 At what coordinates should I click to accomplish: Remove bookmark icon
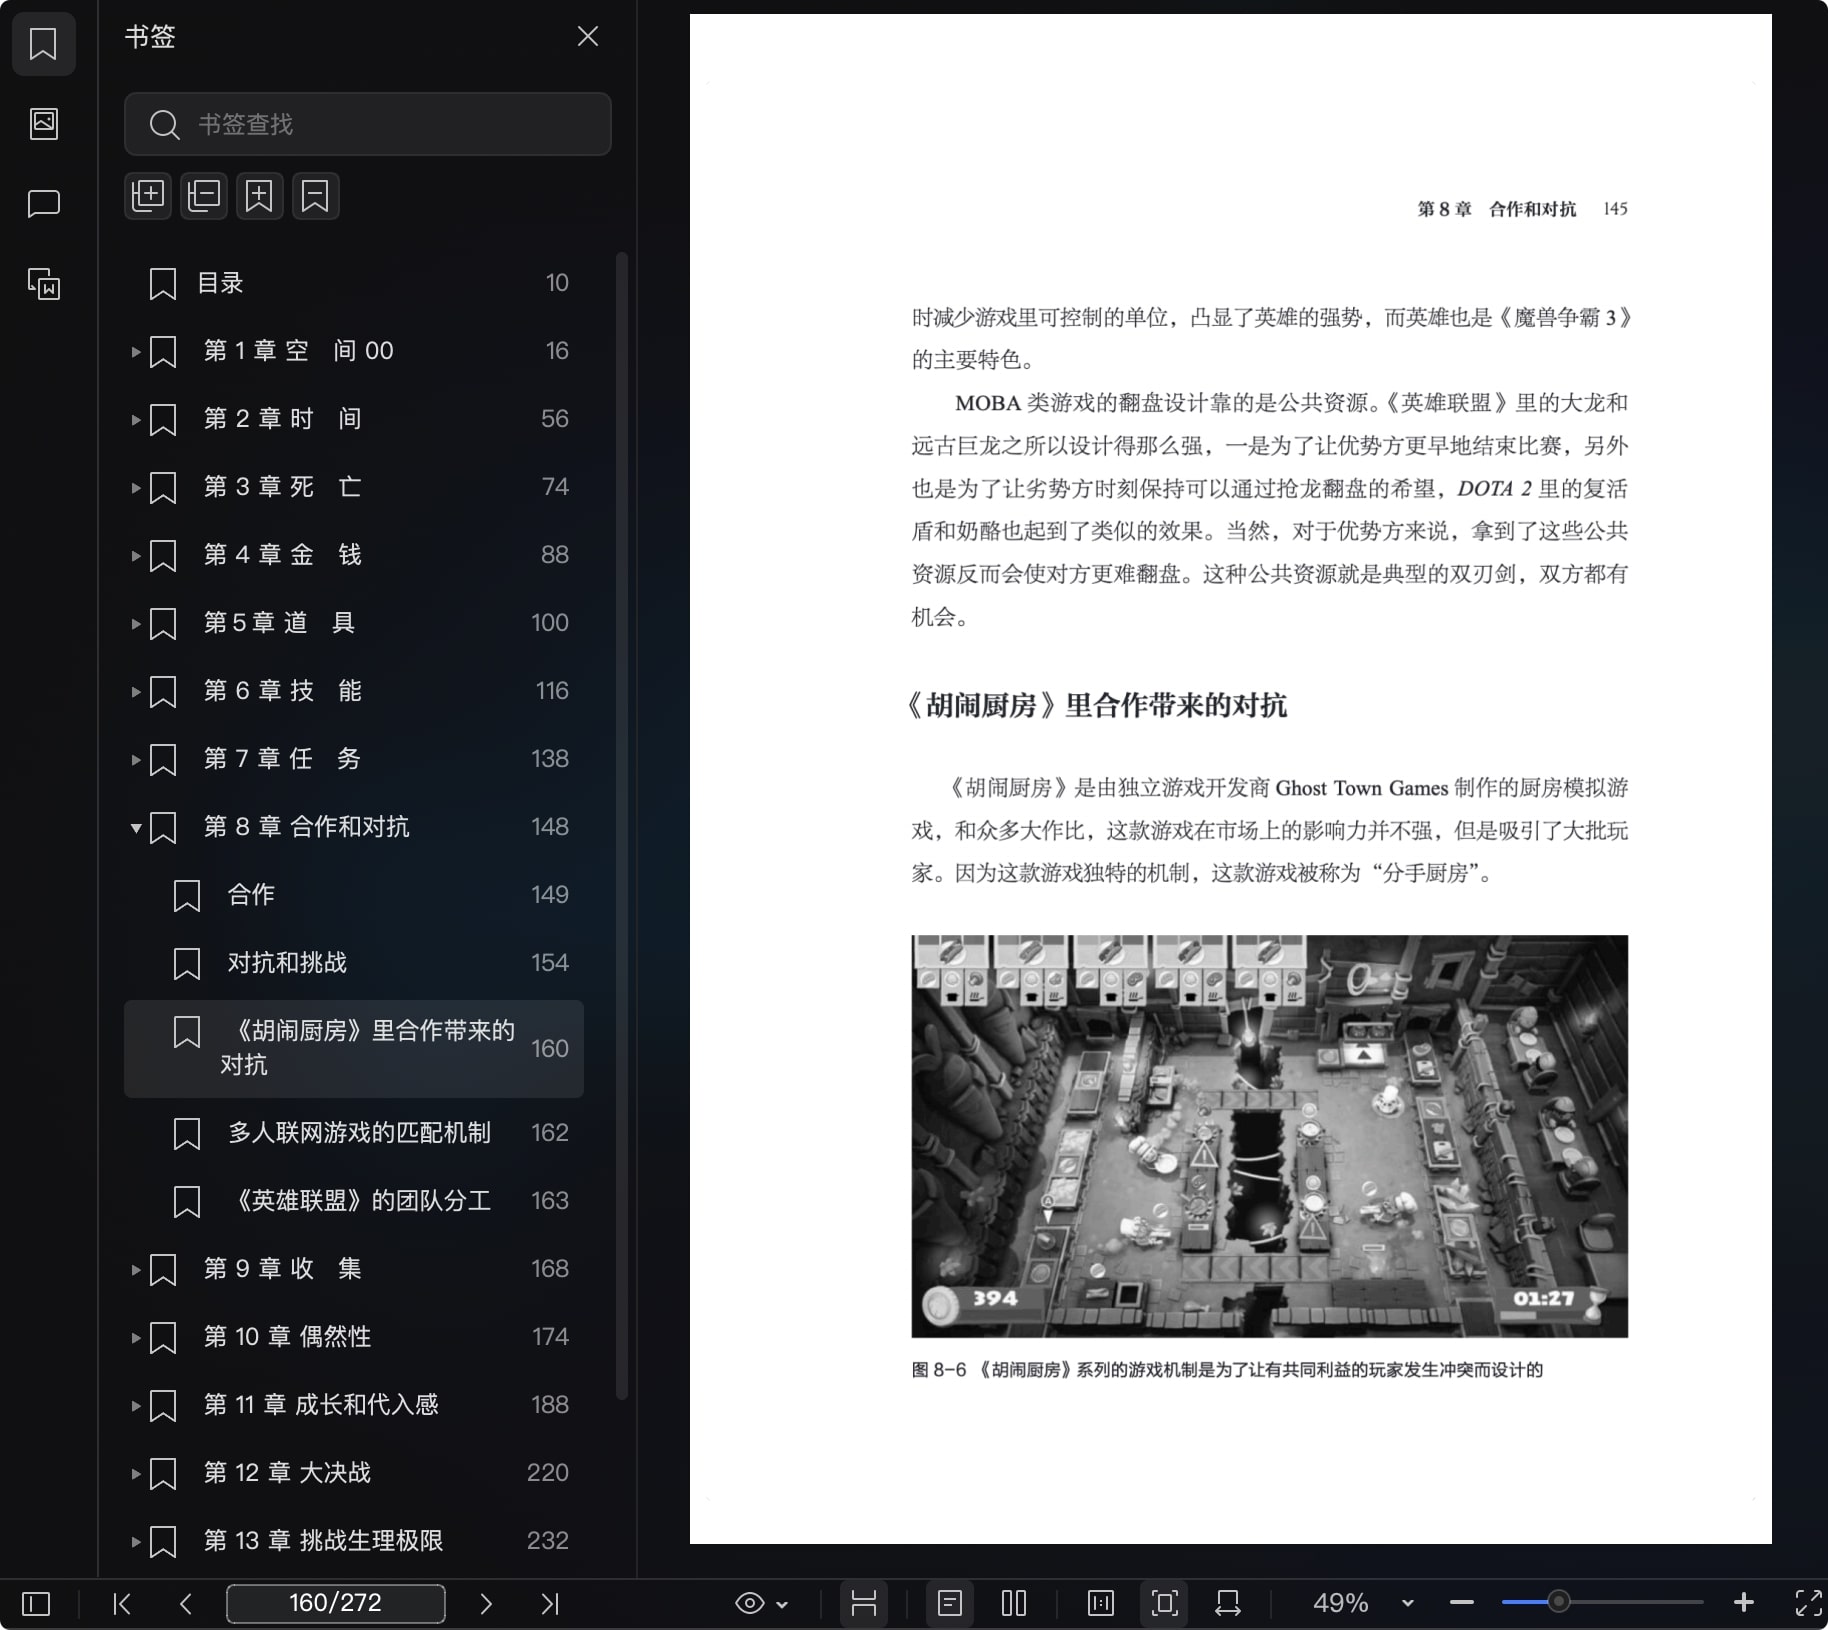[316, 195]
